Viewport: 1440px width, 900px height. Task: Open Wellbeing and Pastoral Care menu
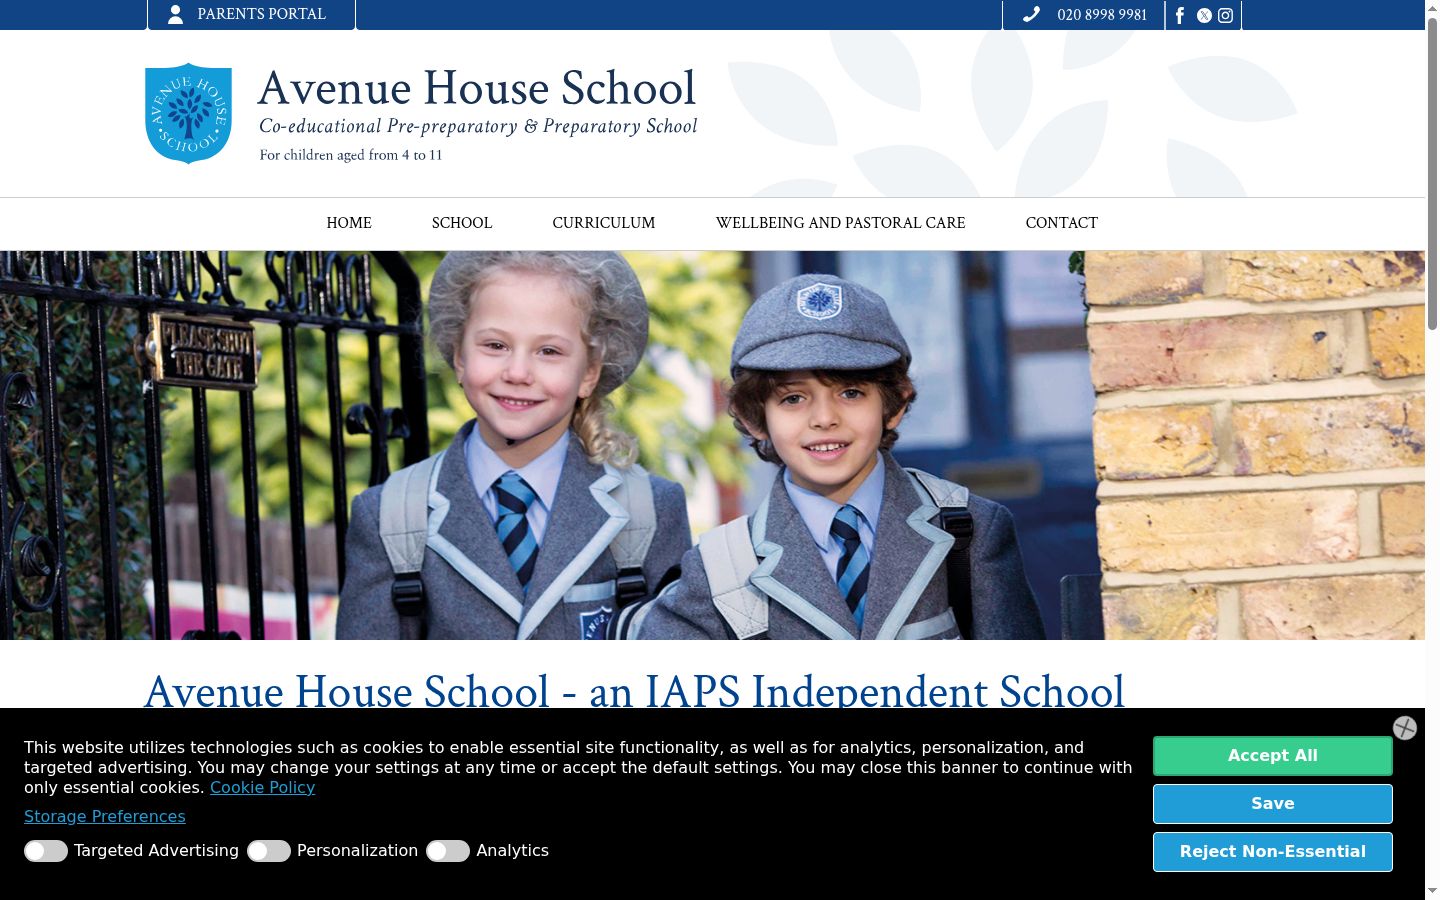(x=841, y=223)
